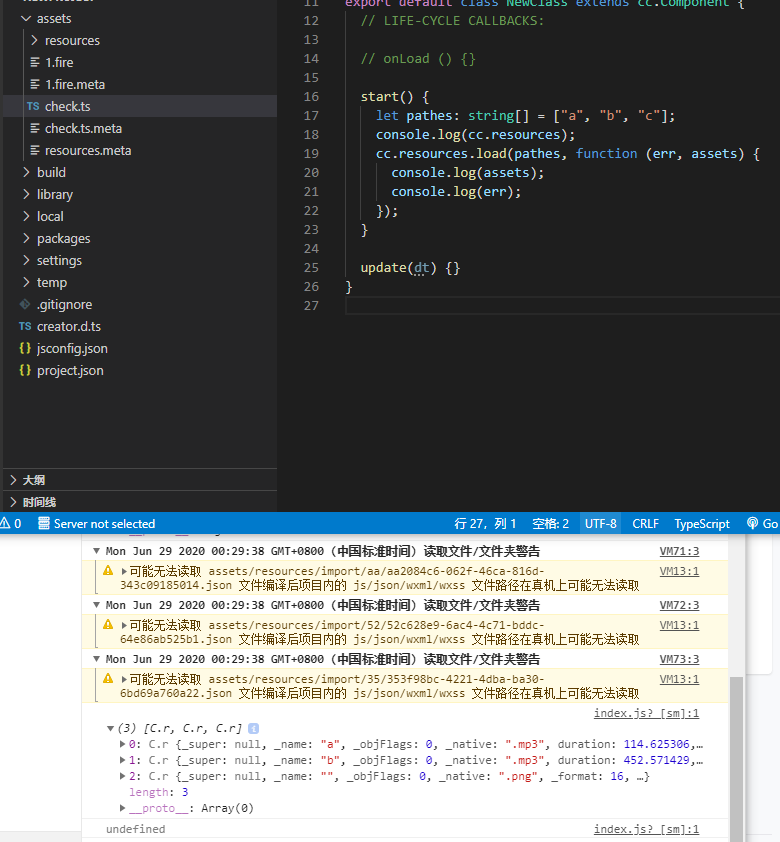This screenshot has height=842, width=780.
Task: Expand array element 1 named "b"
Action: coord(122,760)
